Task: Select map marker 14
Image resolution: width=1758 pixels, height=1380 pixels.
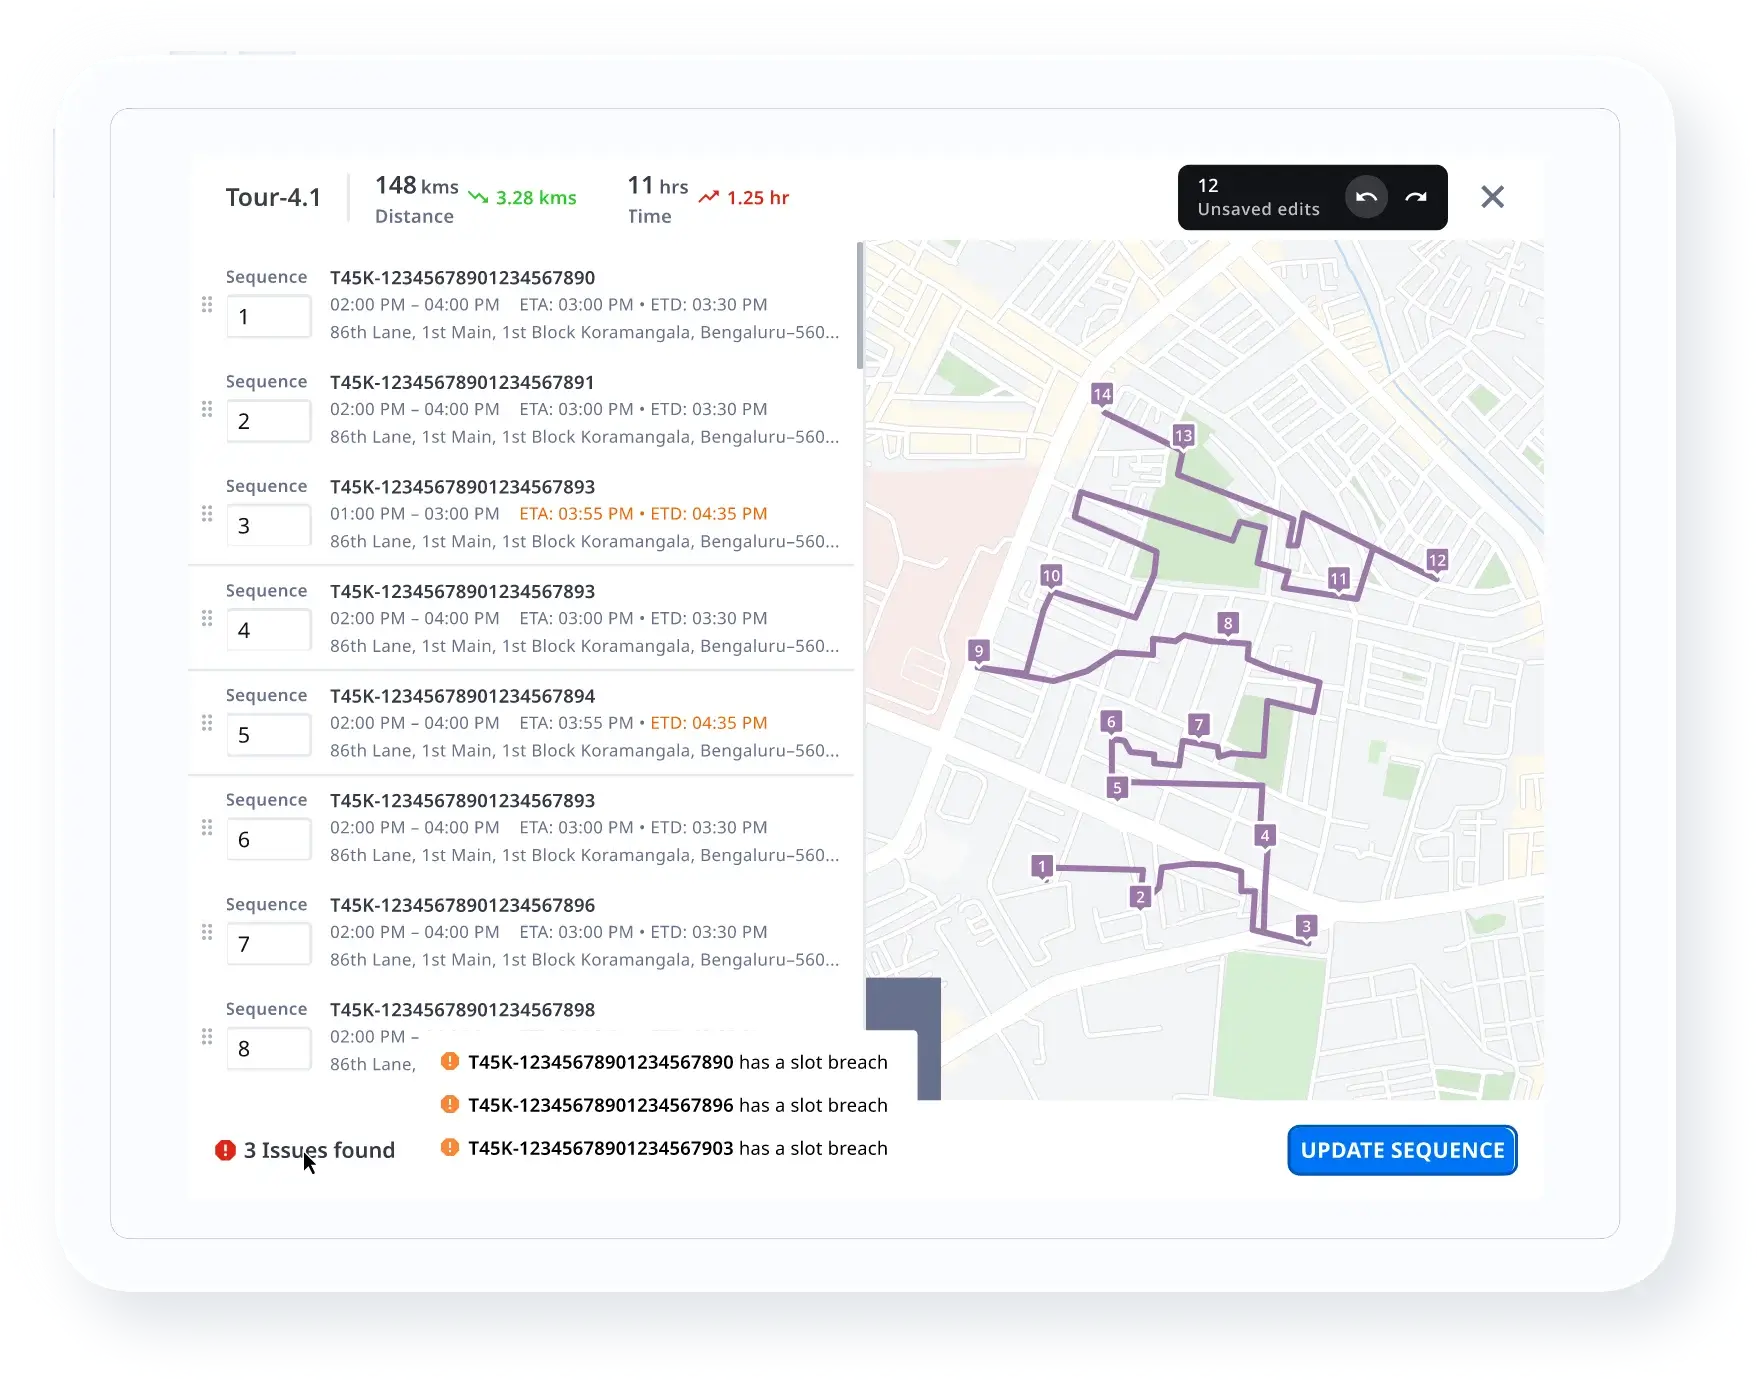Action: coord(1102,395)
